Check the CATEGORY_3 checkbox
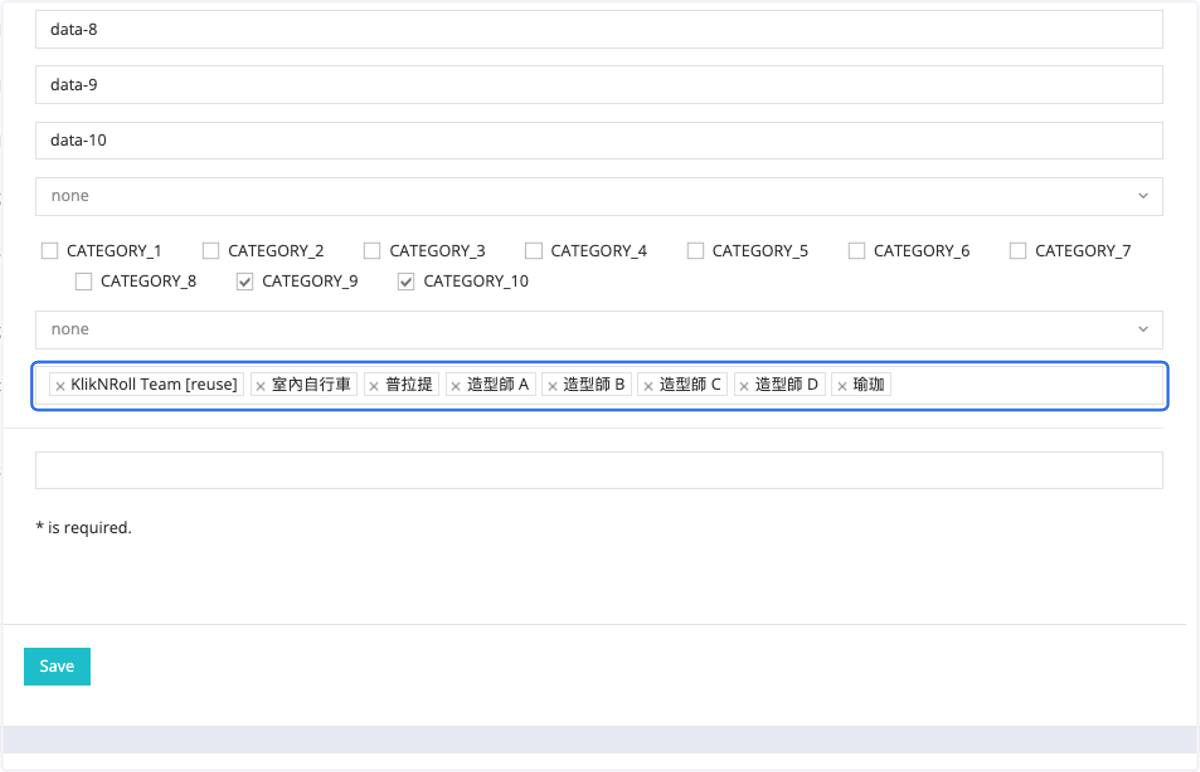The height and width of the screenshot is (772, 1200). coord(372,251)
